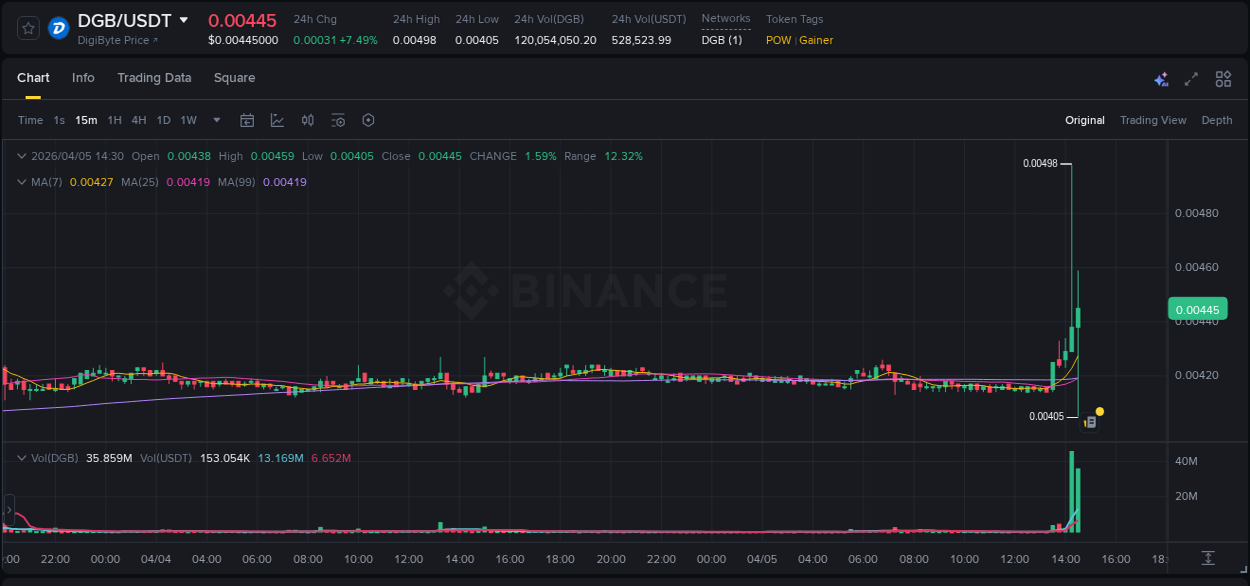Toggle the favorite star for DGB/USDT
1250x586 pixels.
point(27,28)
